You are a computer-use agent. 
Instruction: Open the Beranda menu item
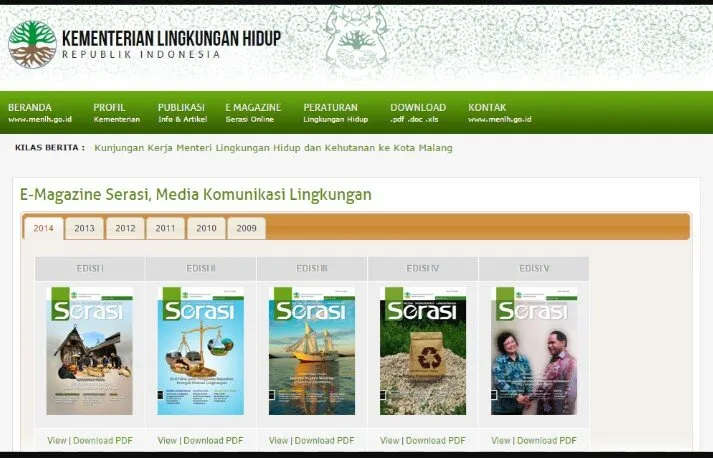tap(40, 113)
